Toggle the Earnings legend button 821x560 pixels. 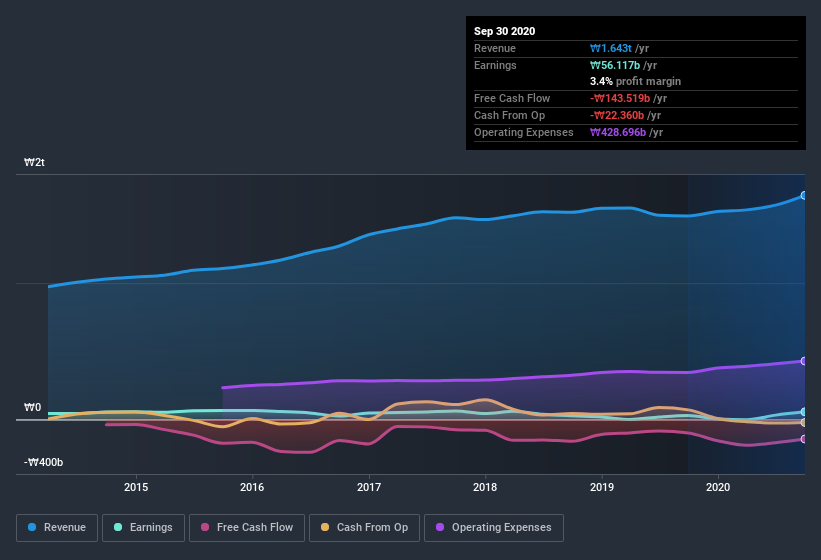coord(143,528)
